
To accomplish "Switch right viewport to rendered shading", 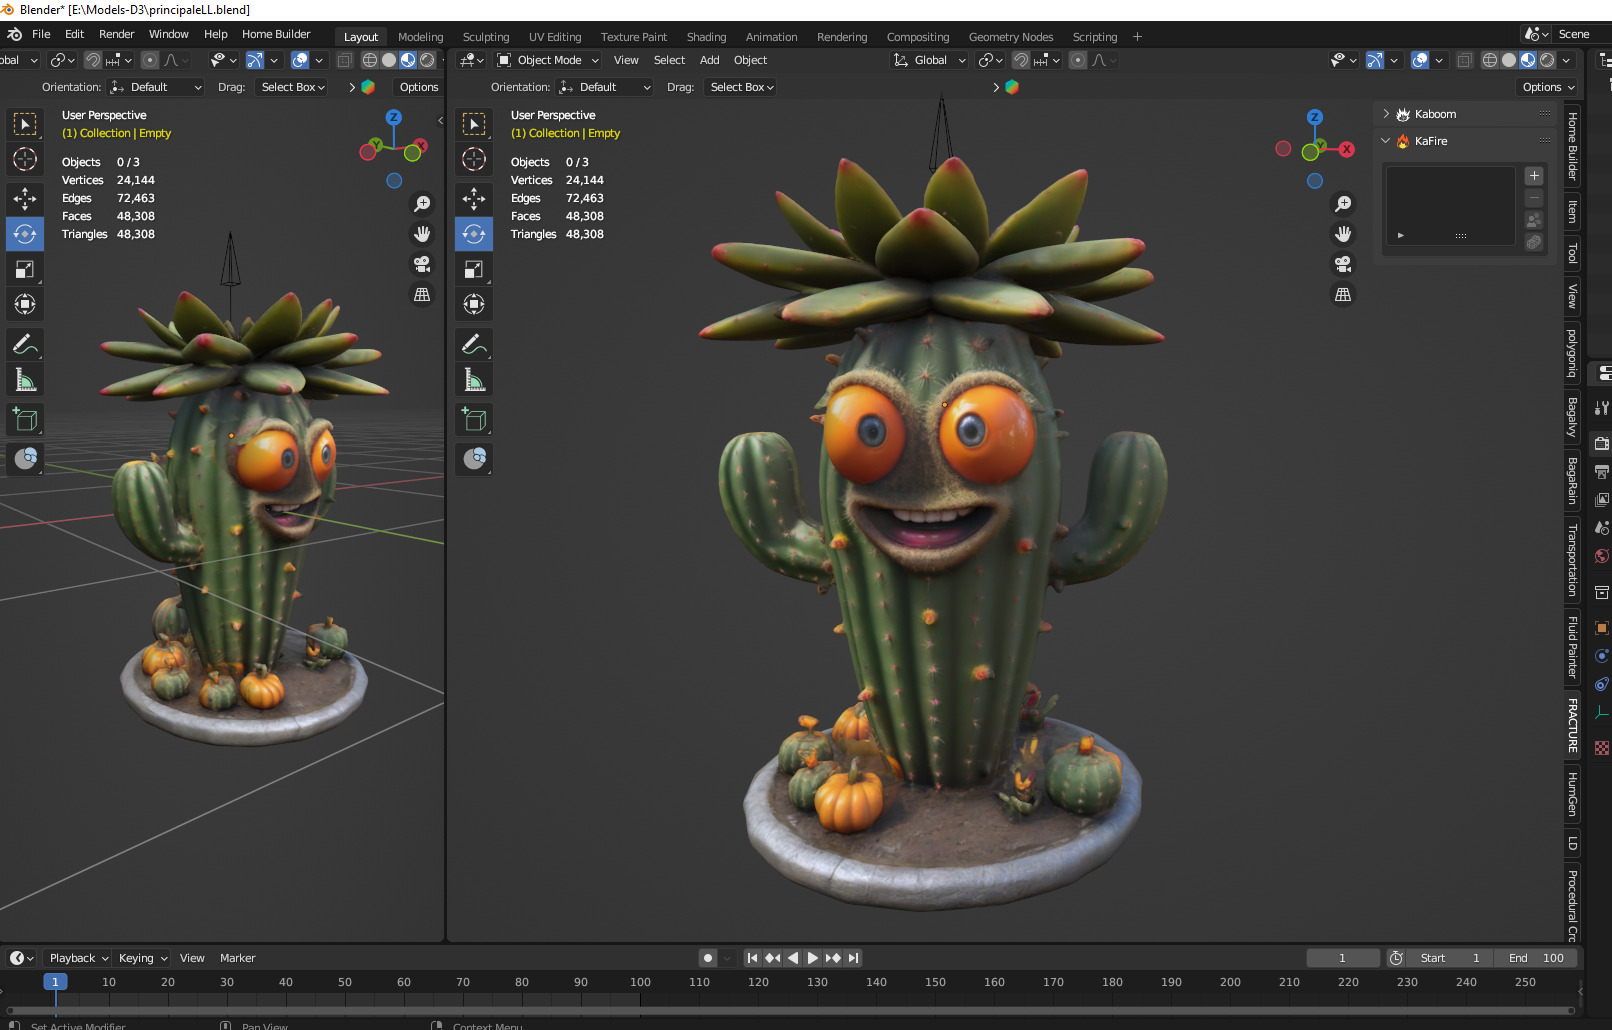I will point(1547,60).
